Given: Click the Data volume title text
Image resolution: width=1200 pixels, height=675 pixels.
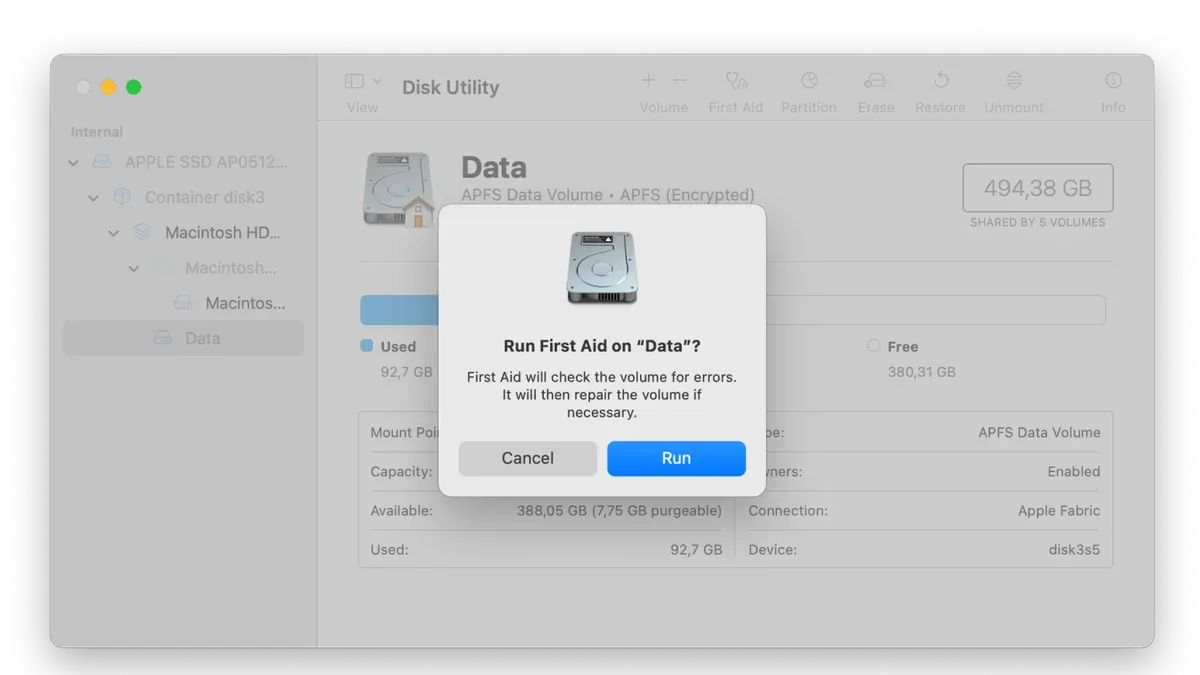Looking at the screenshot, I should [x=494, y=167].
